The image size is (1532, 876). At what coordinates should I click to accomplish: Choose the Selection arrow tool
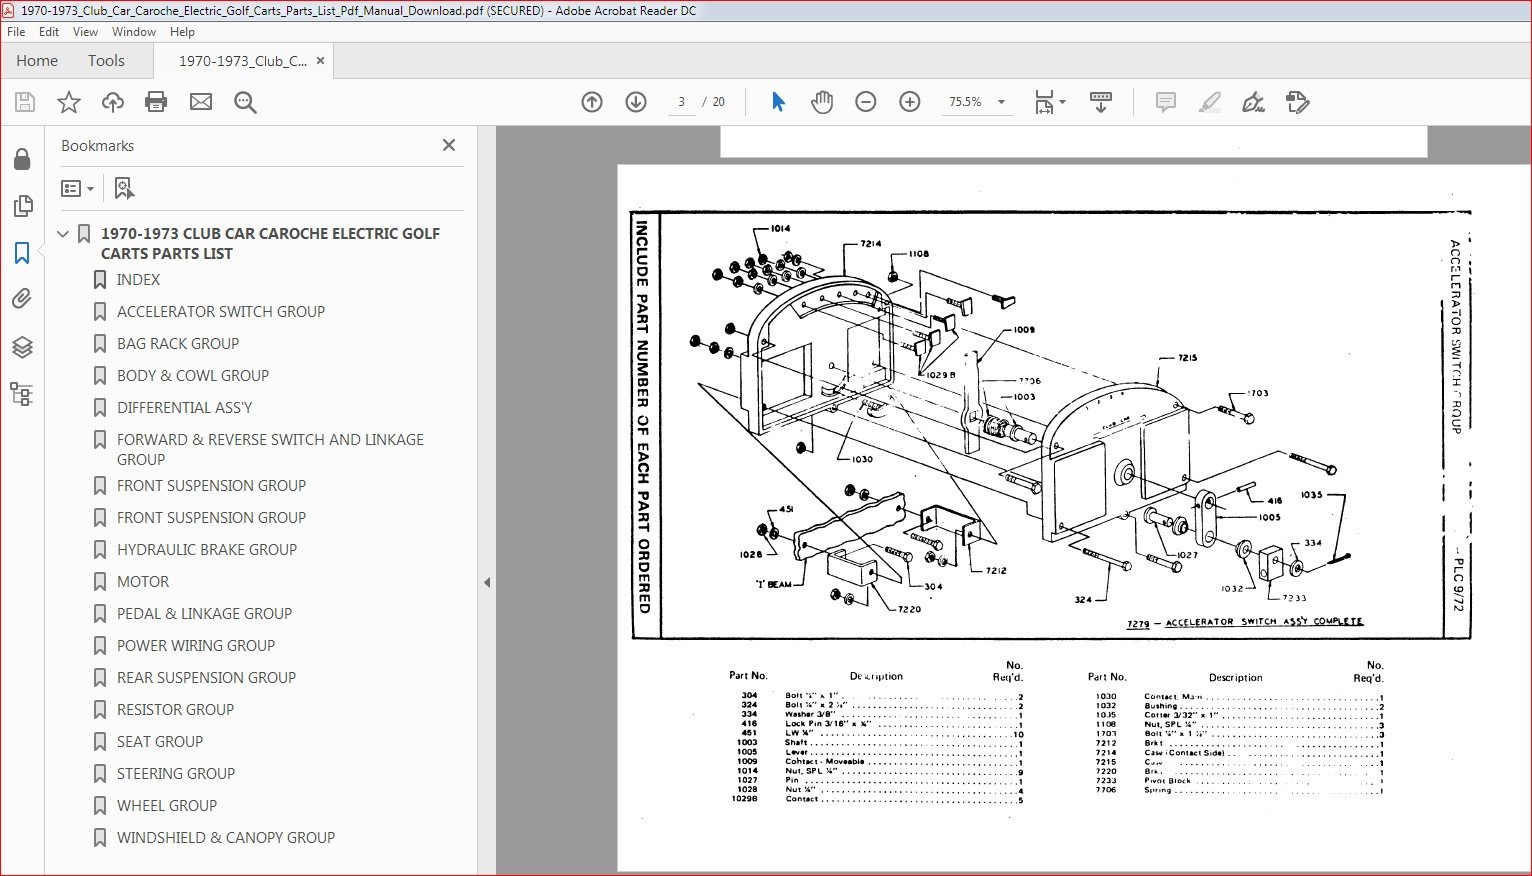click(778, 102)
